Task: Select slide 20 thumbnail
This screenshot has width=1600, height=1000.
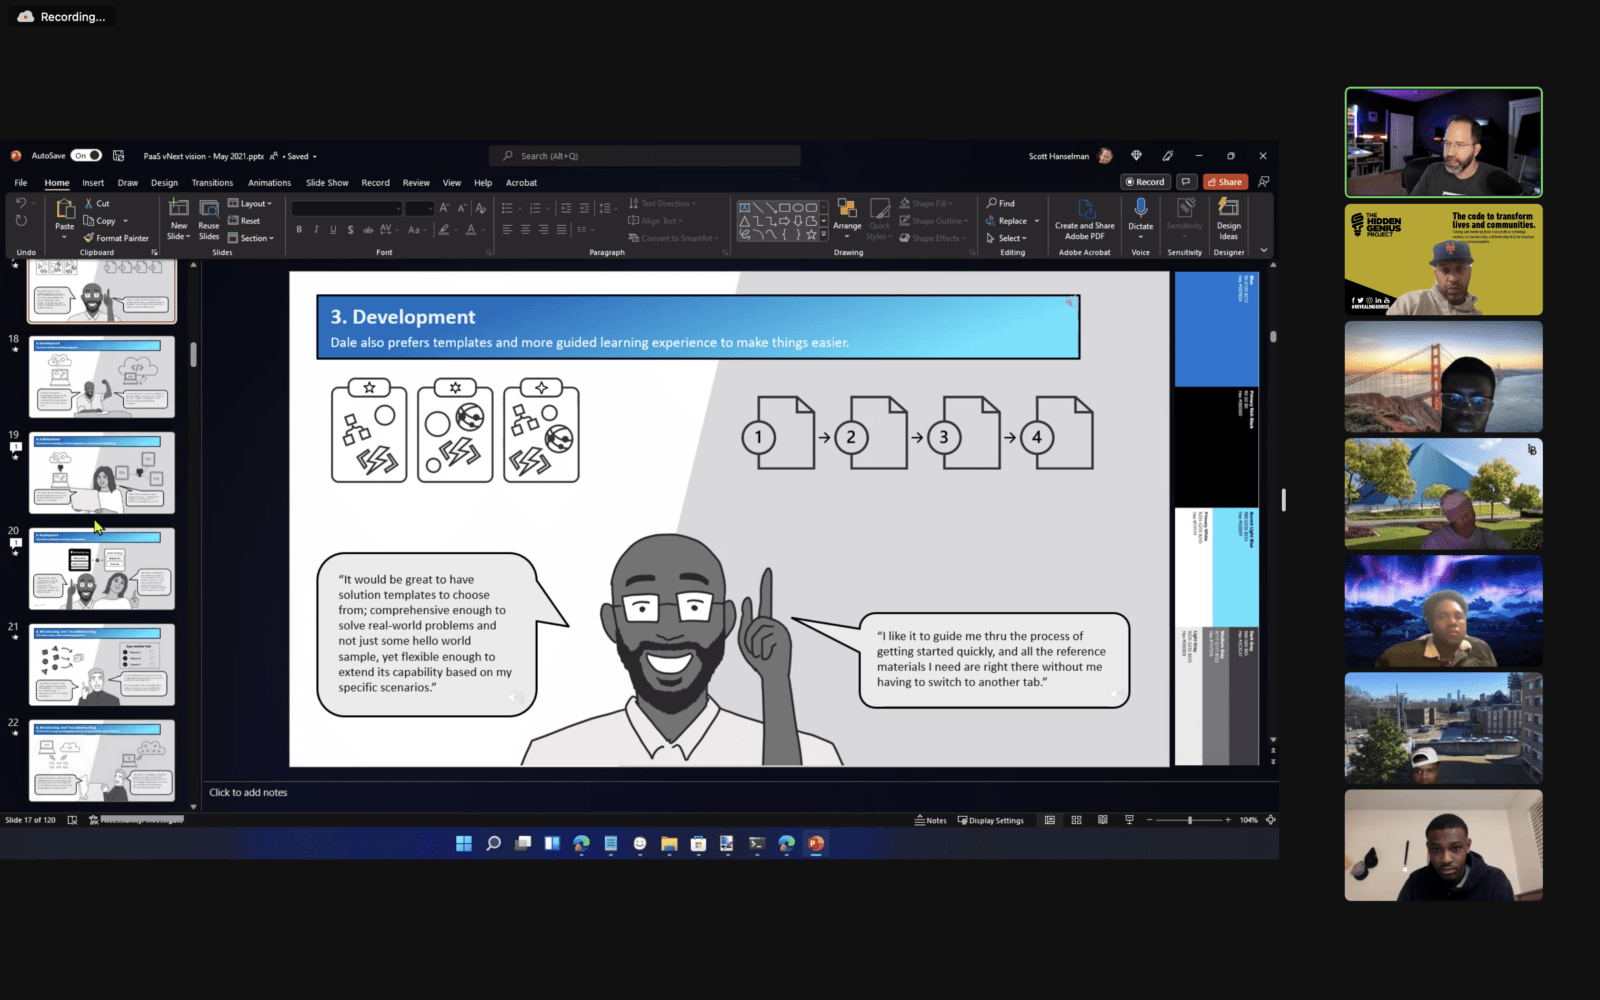Action: pos(101,569)
